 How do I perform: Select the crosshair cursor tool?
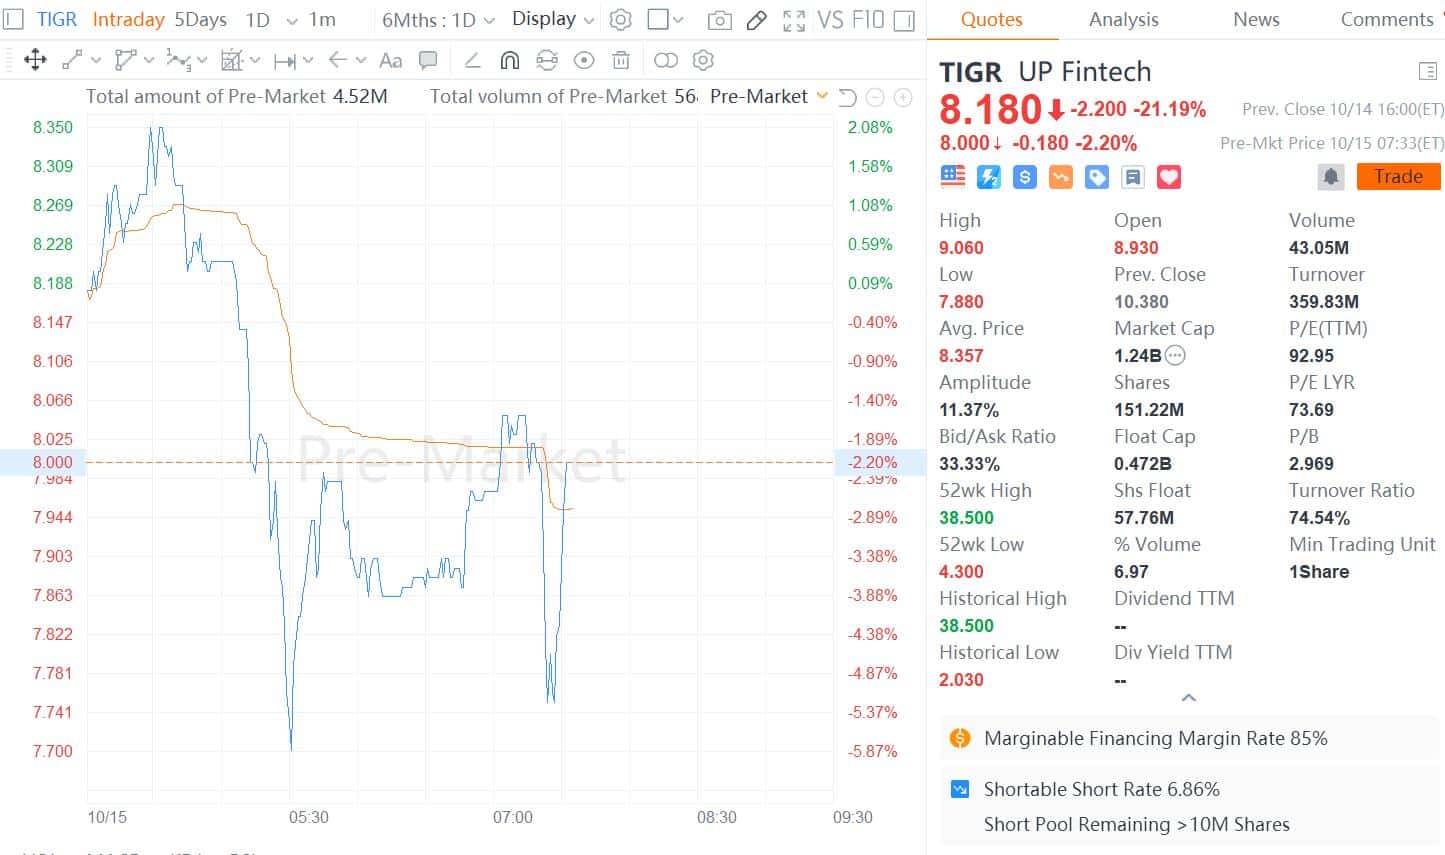pyautogui.click(x=35, y=60)
